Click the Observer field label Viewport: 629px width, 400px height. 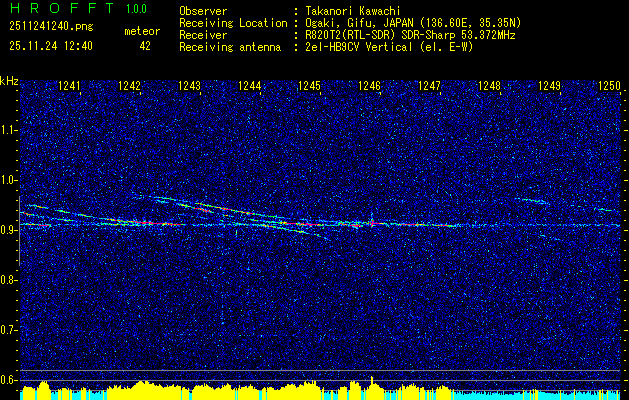(x=203, y=11)
